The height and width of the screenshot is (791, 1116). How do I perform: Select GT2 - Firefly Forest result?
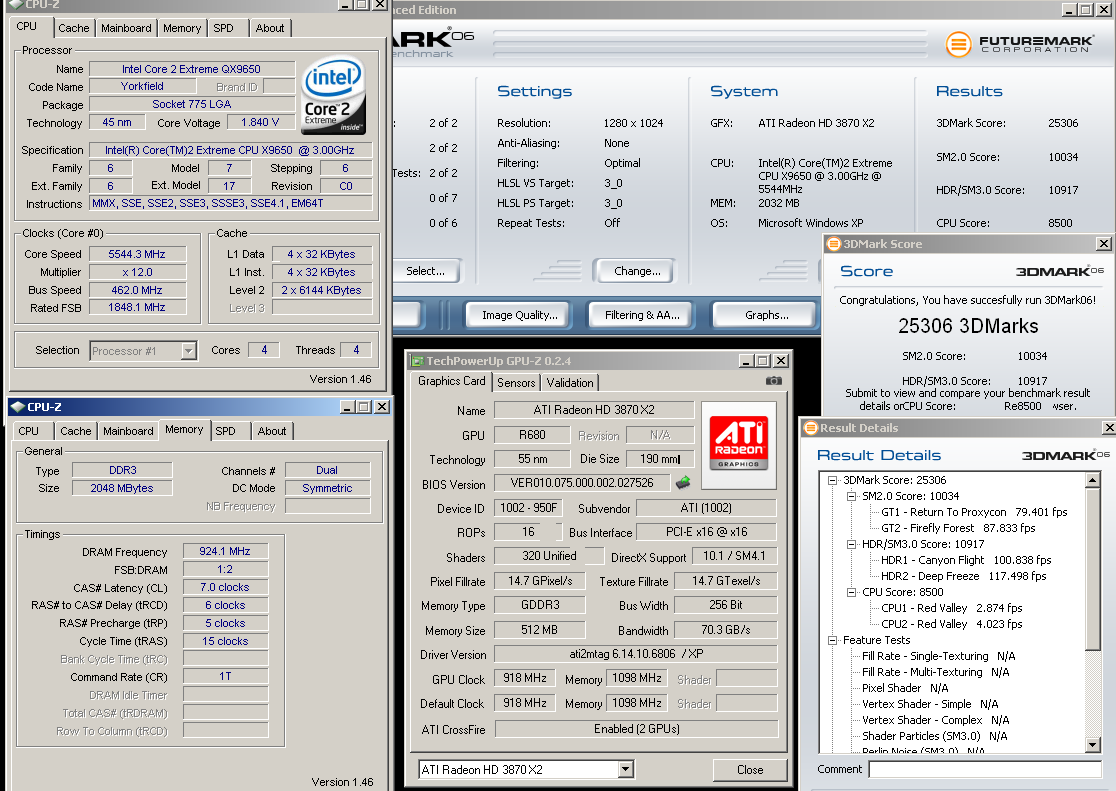pyautogui.click(x=958, y=528)
